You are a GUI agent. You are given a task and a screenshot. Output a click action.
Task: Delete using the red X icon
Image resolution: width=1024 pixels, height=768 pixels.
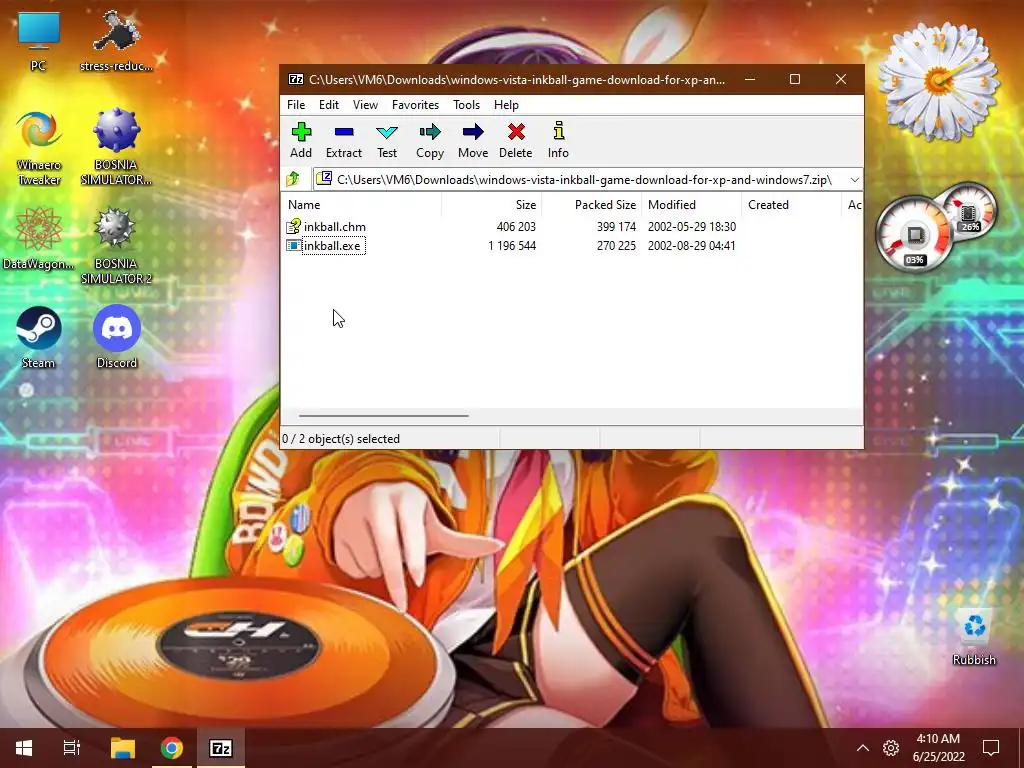516,132
